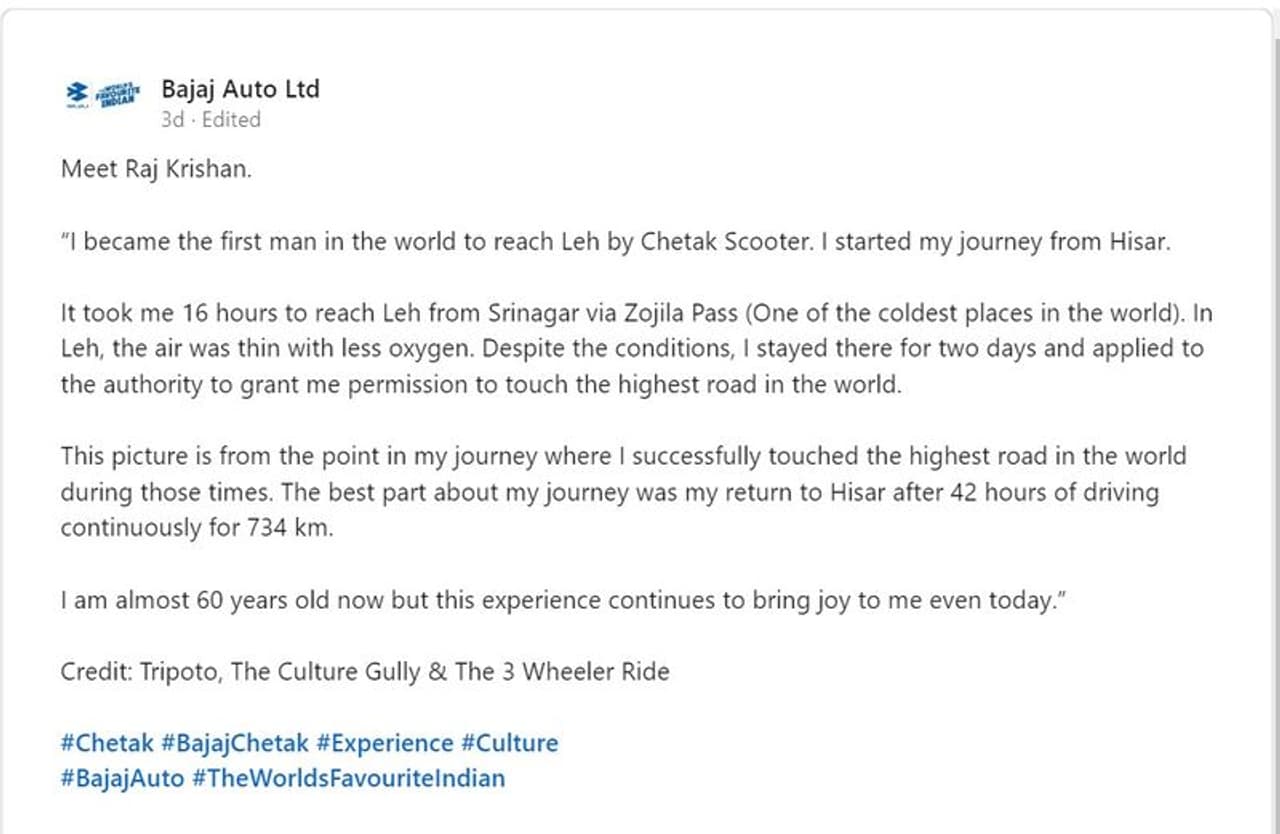Open the #BajajAuto hashtag
The image size is (1280, 834).
tap(122, 777)
